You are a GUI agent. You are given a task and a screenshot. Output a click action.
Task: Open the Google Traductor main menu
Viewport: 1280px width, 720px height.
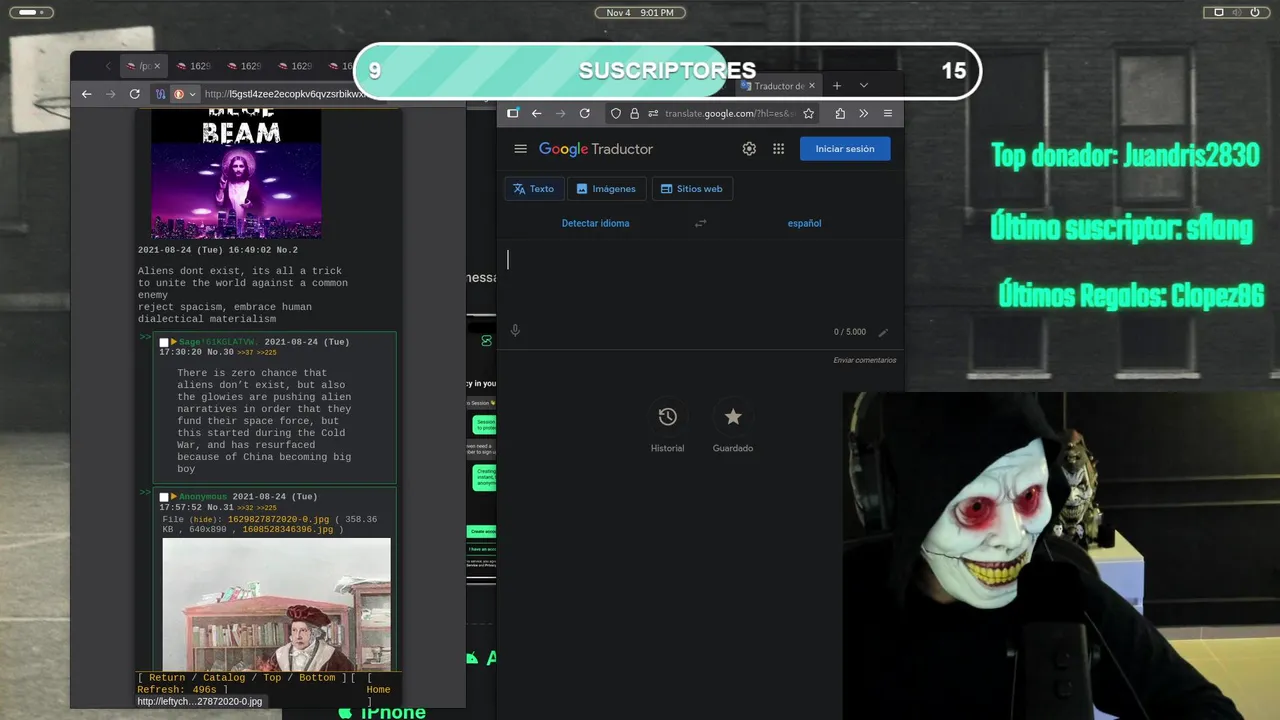(x=520, y=149)
